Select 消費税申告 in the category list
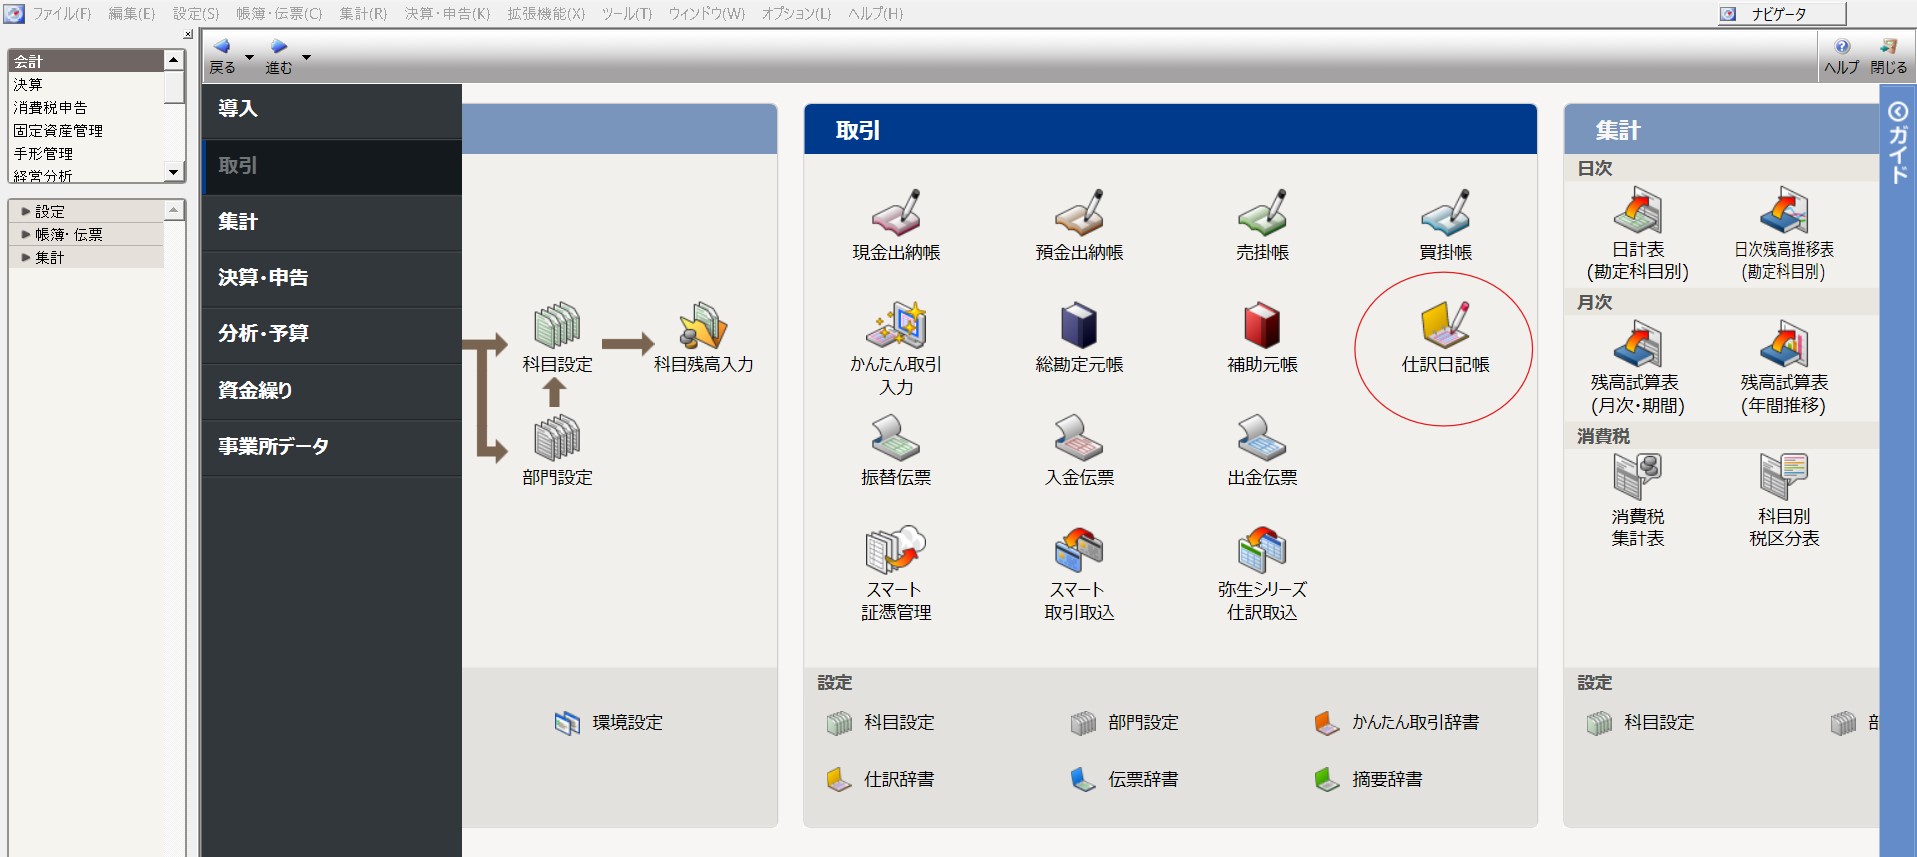1917x857 pixels. tap(85, 107)
